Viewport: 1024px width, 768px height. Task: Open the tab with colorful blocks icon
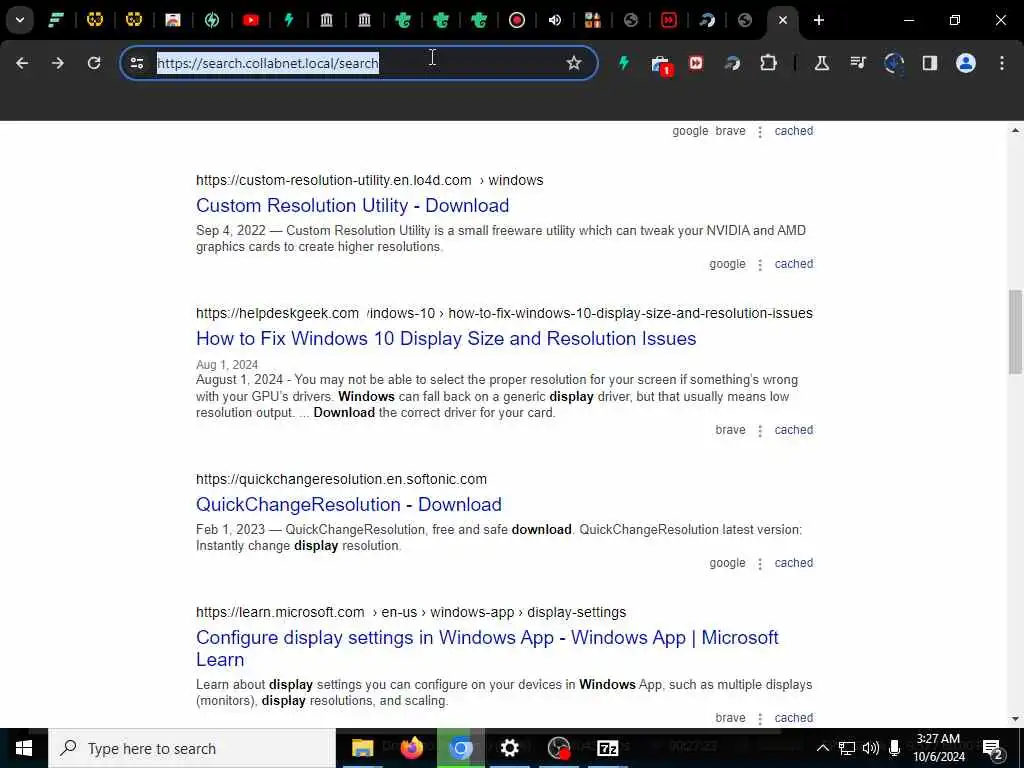pyautogui.click(x=592, y=20)
